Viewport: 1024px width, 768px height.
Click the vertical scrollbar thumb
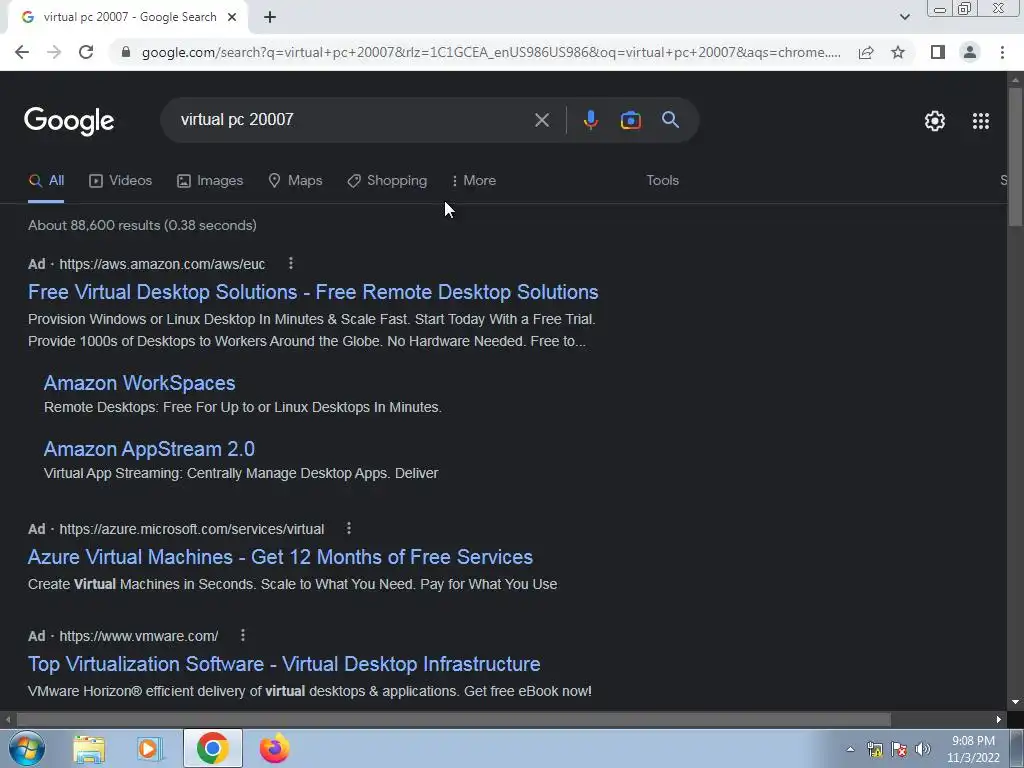1015,157
